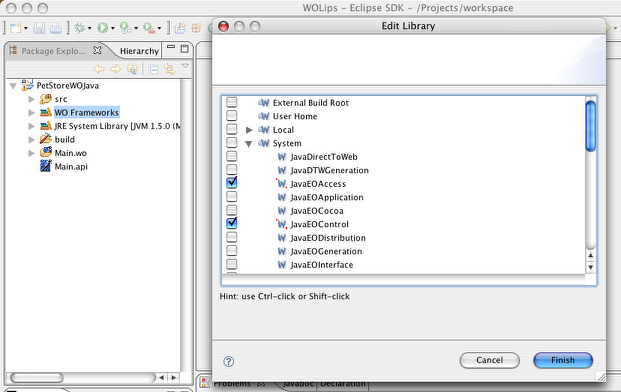This screenshot has width=621, height=392.
Task: Check the External Build Root checkbox
Action: [232, 102]
